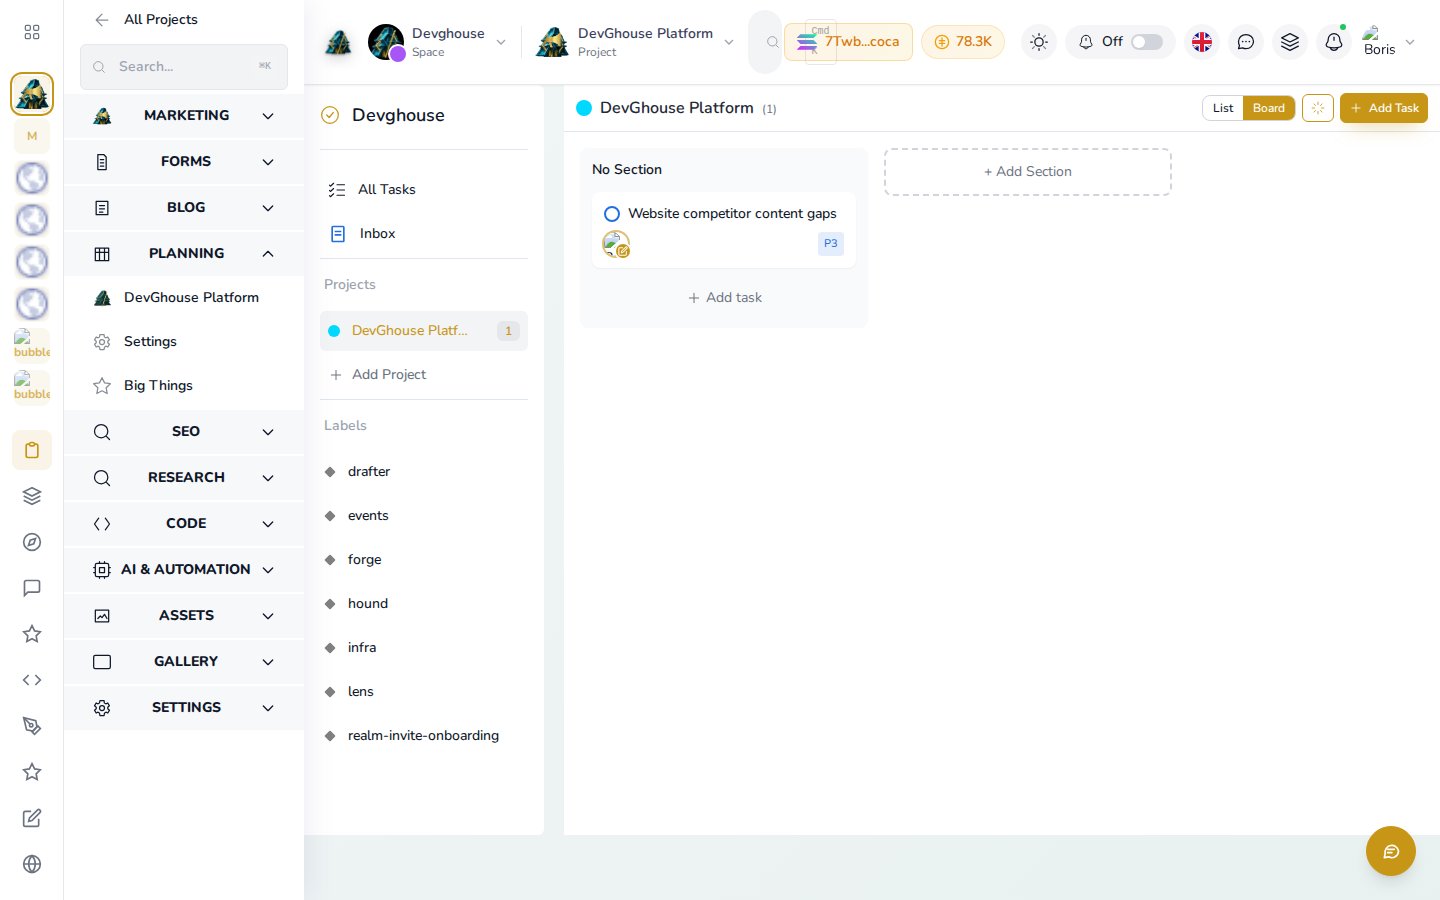The width and height of the screenshot is (1440, 900).
Task: Expand the SEO section
Action: (184, 432)
